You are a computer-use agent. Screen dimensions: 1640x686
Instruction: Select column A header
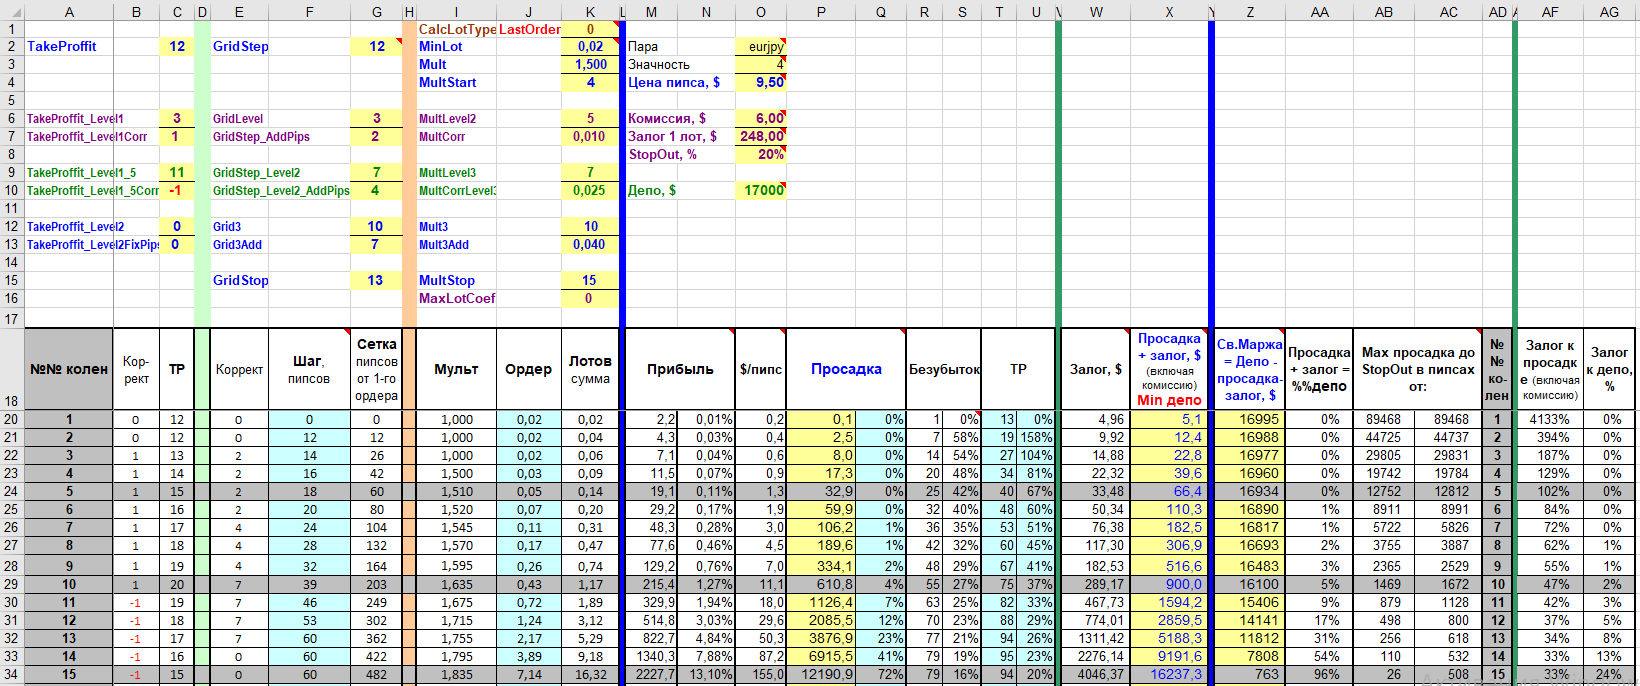point(69,12)
